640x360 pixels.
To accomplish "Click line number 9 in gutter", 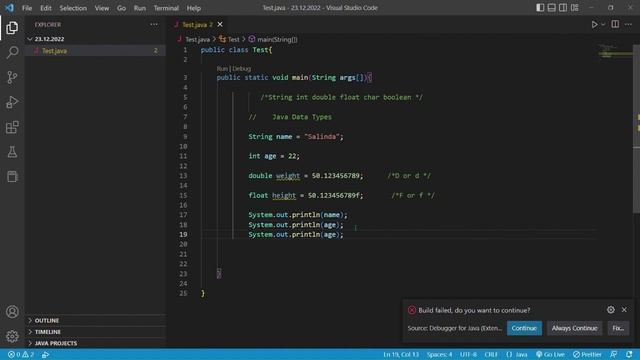I will pyautogui.click(x=185, y=137).
